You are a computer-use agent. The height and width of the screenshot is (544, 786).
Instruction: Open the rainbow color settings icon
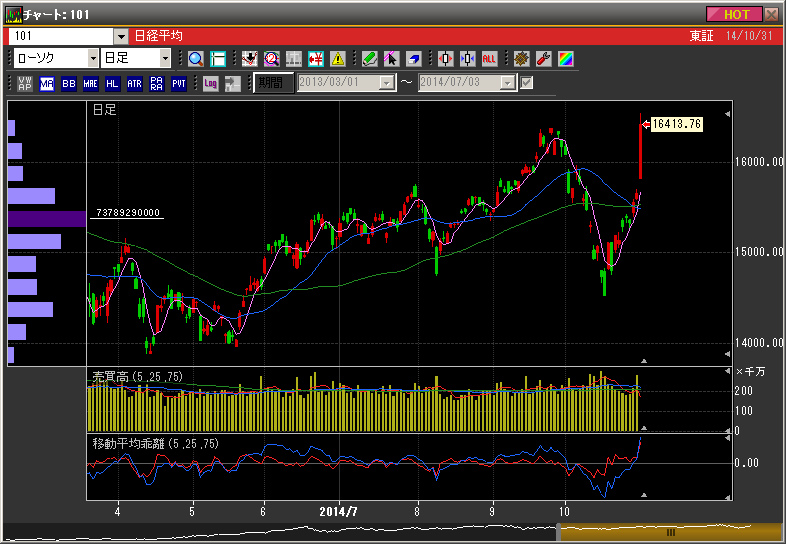point(566,59)
